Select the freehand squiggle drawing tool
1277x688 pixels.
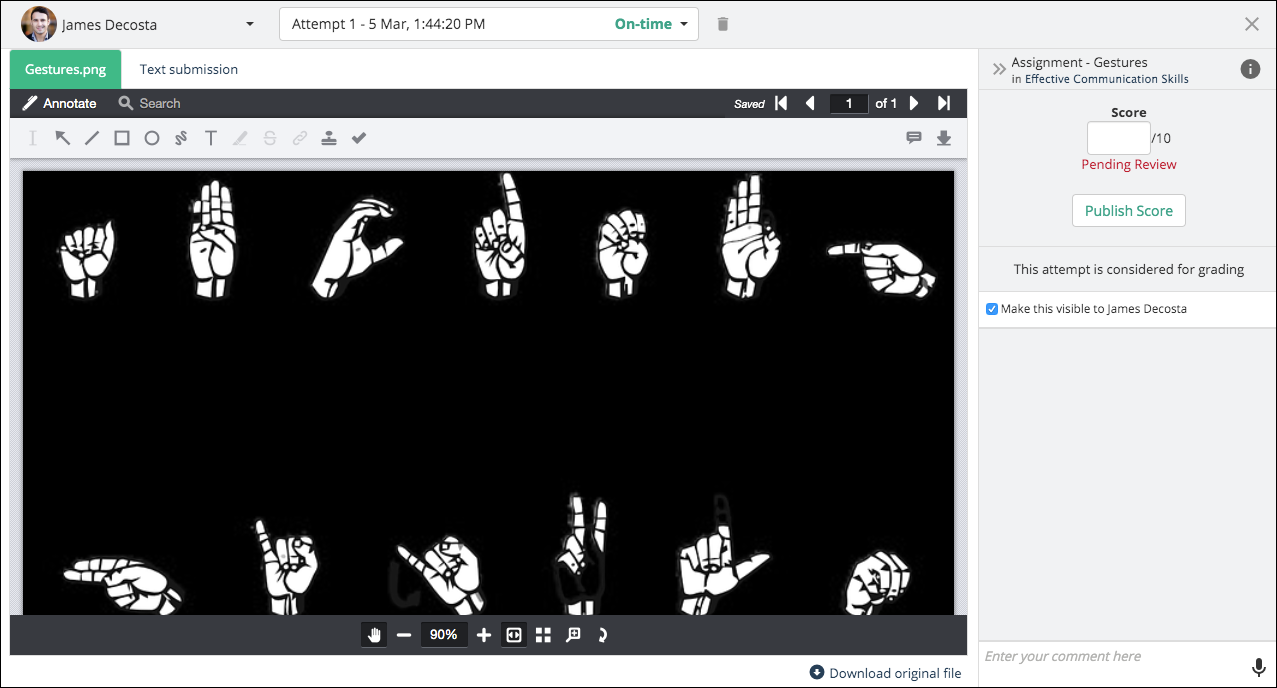click(x=181, y=138)
